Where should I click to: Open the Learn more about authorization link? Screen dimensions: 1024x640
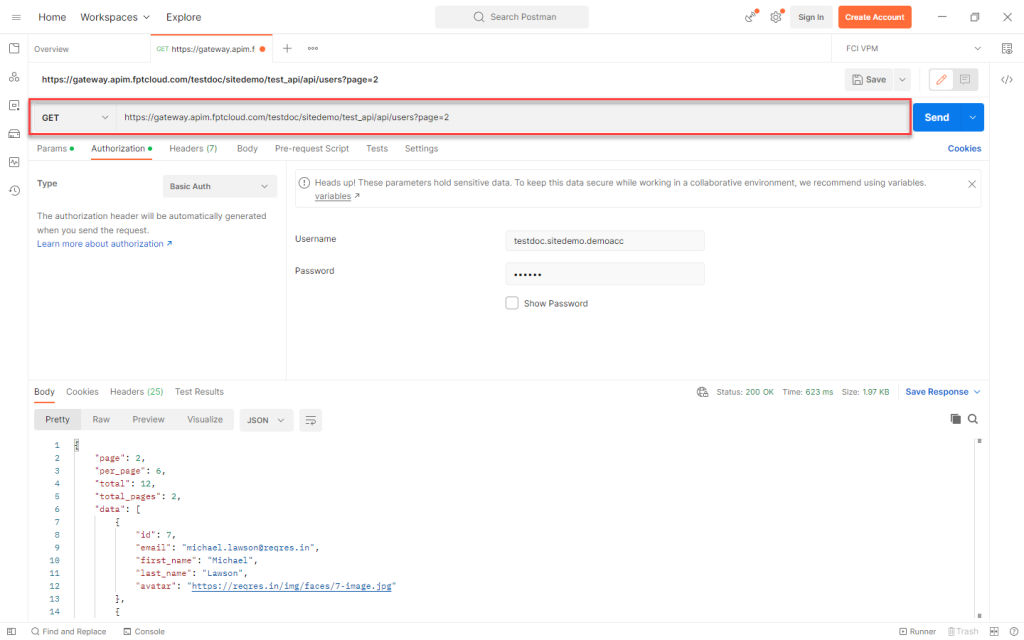(x=100, y=243)
